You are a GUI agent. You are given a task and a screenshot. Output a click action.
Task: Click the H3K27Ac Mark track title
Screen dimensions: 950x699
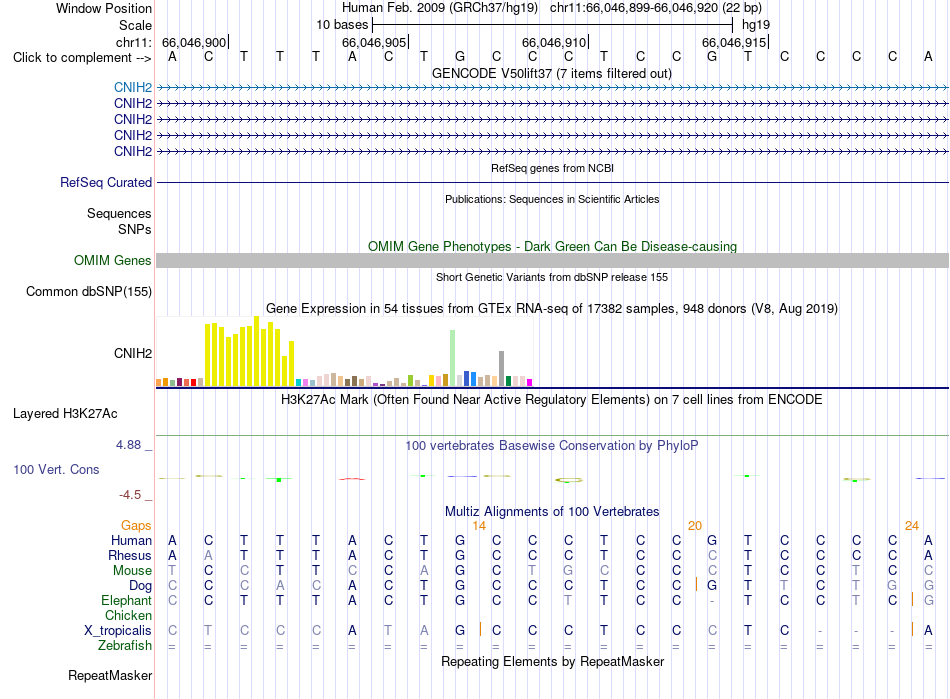pyautogui.click(x=552, y=400)
